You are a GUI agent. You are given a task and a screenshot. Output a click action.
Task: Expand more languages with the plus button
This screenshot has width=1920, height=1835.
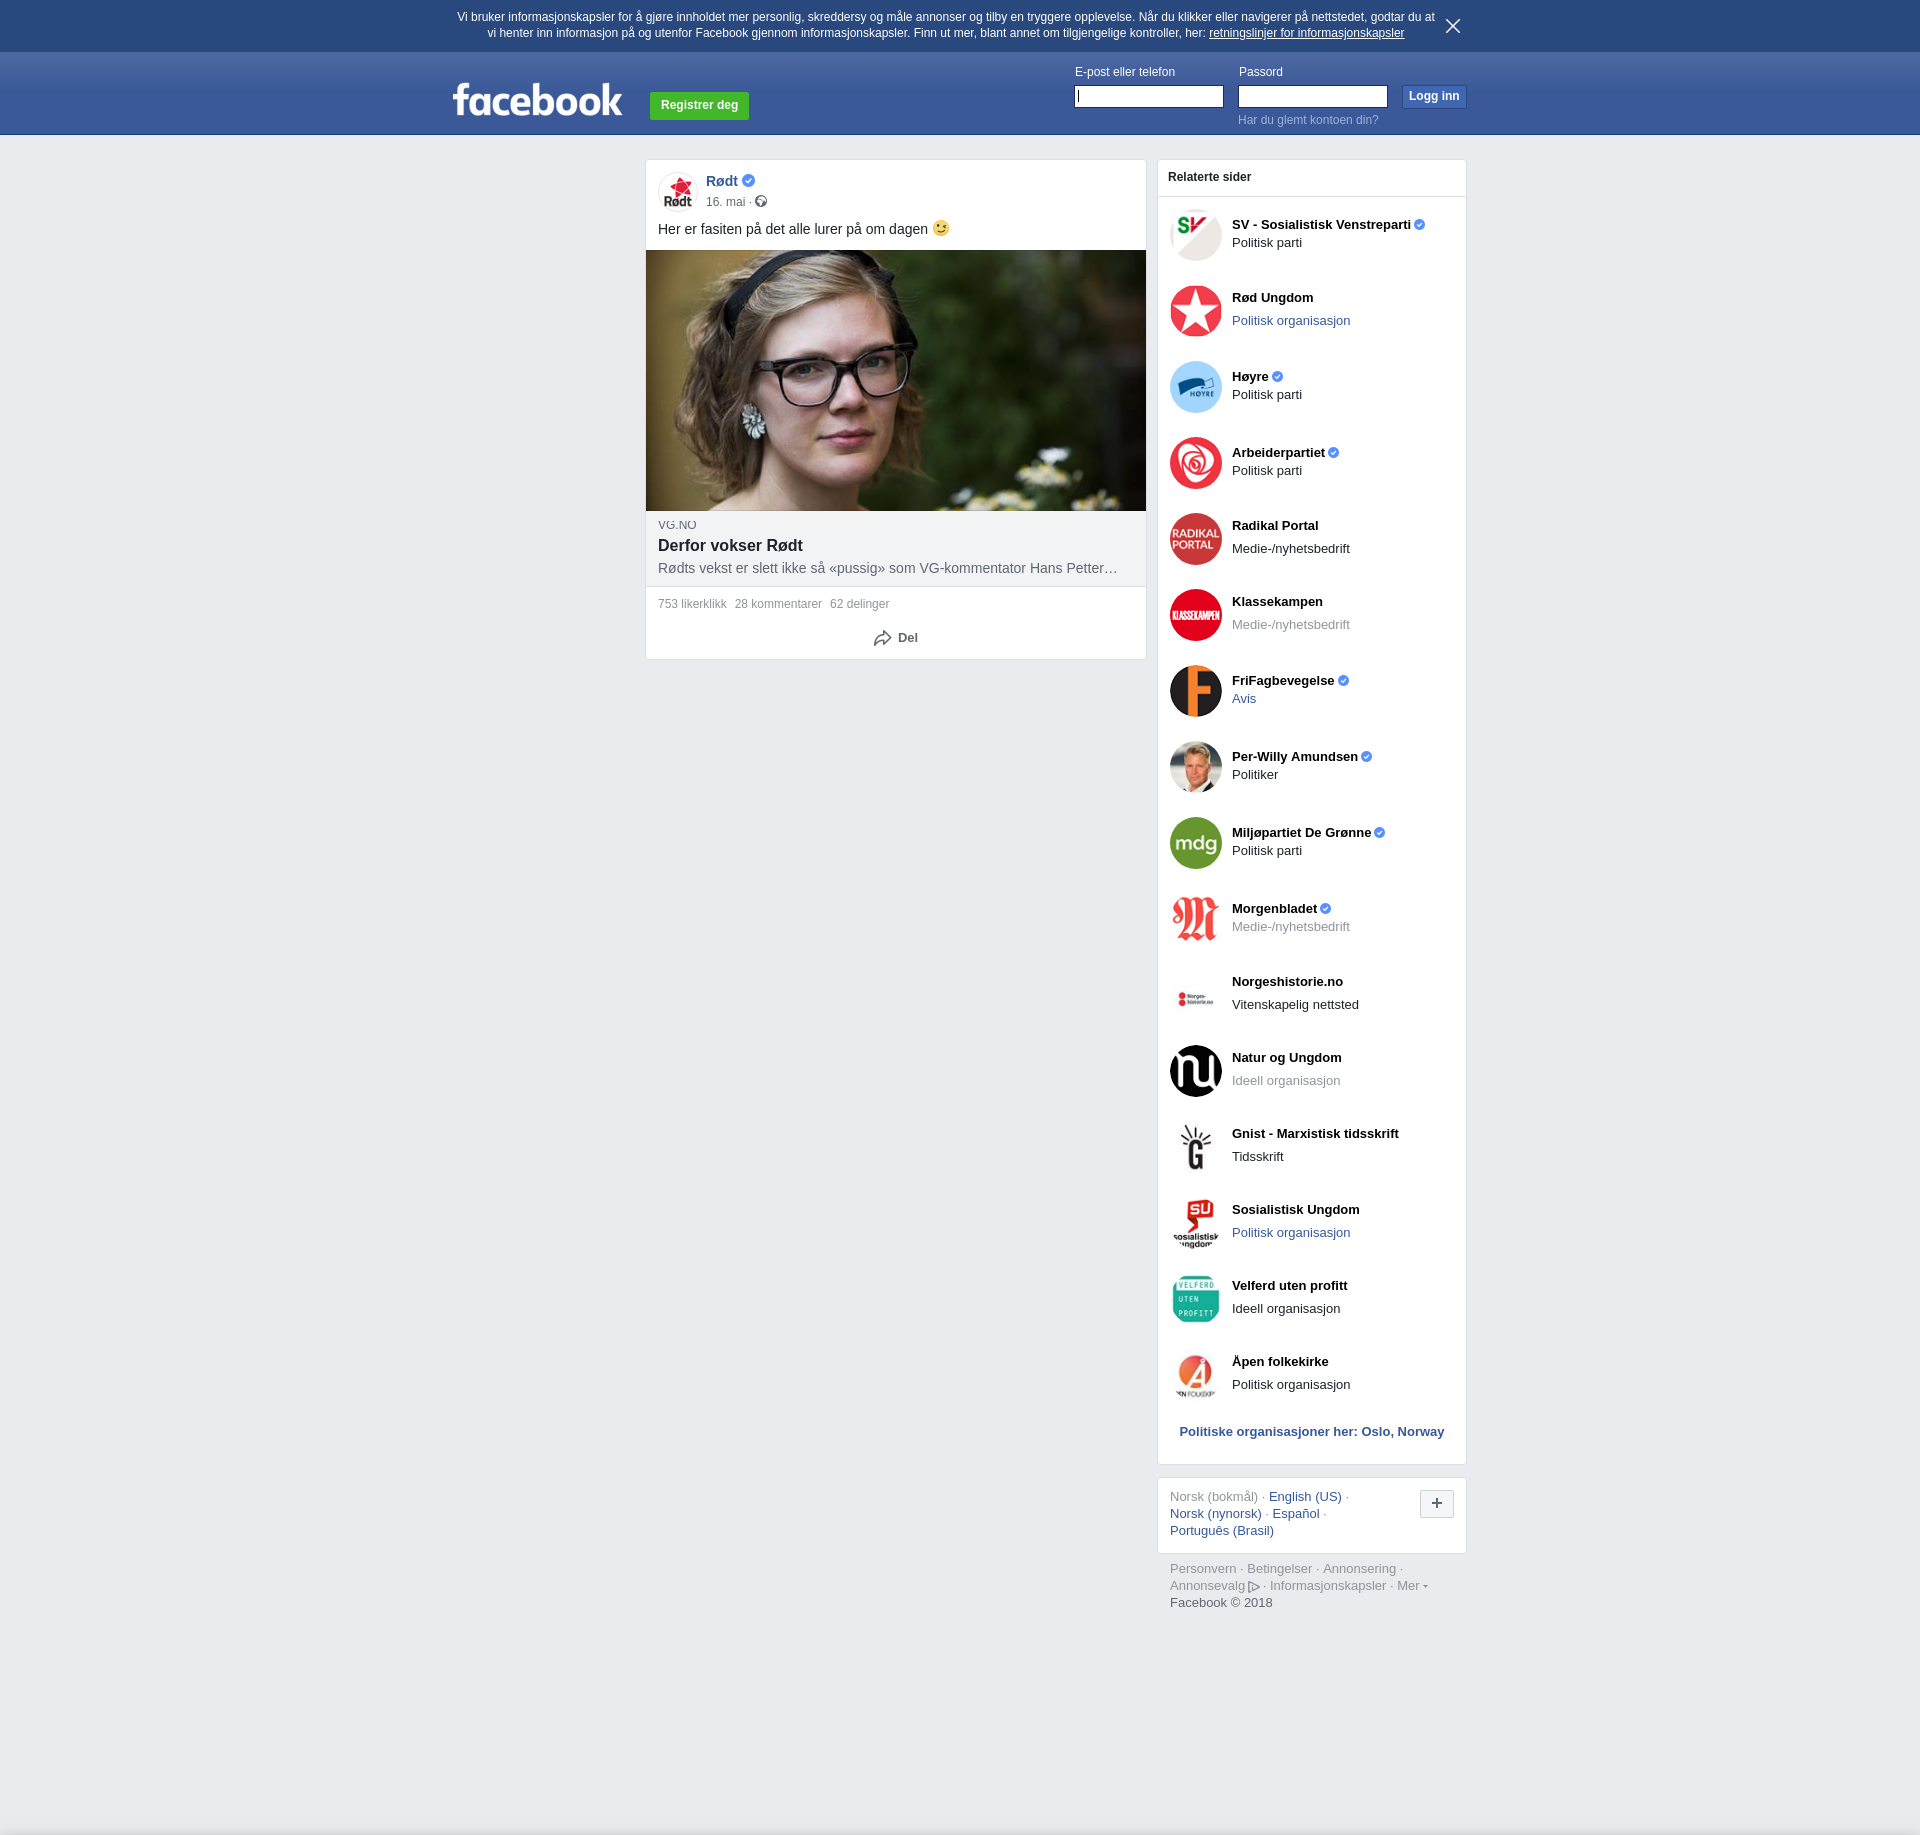[x=1436, y=1503]
